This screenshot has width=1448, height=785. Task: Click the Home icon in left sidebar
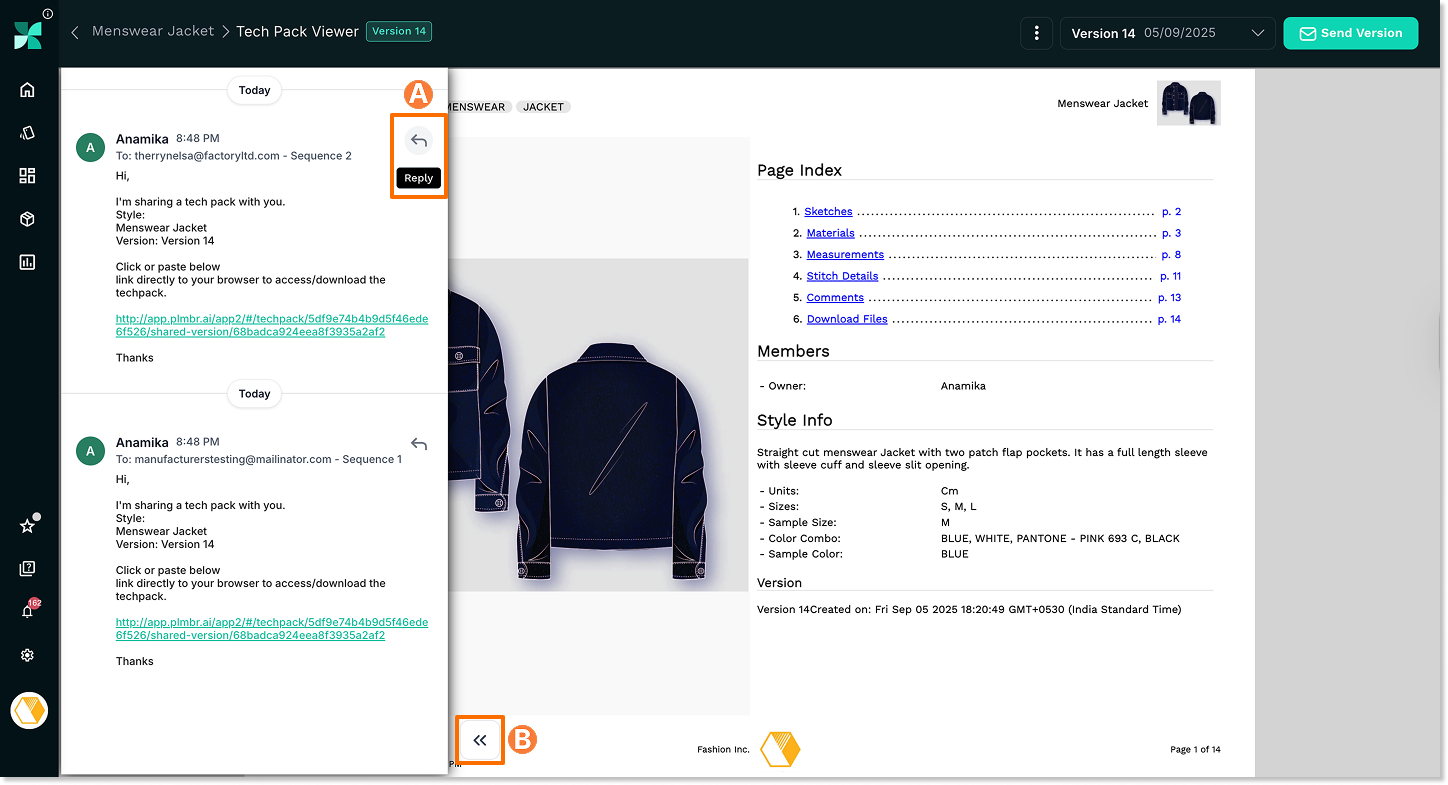27,90
